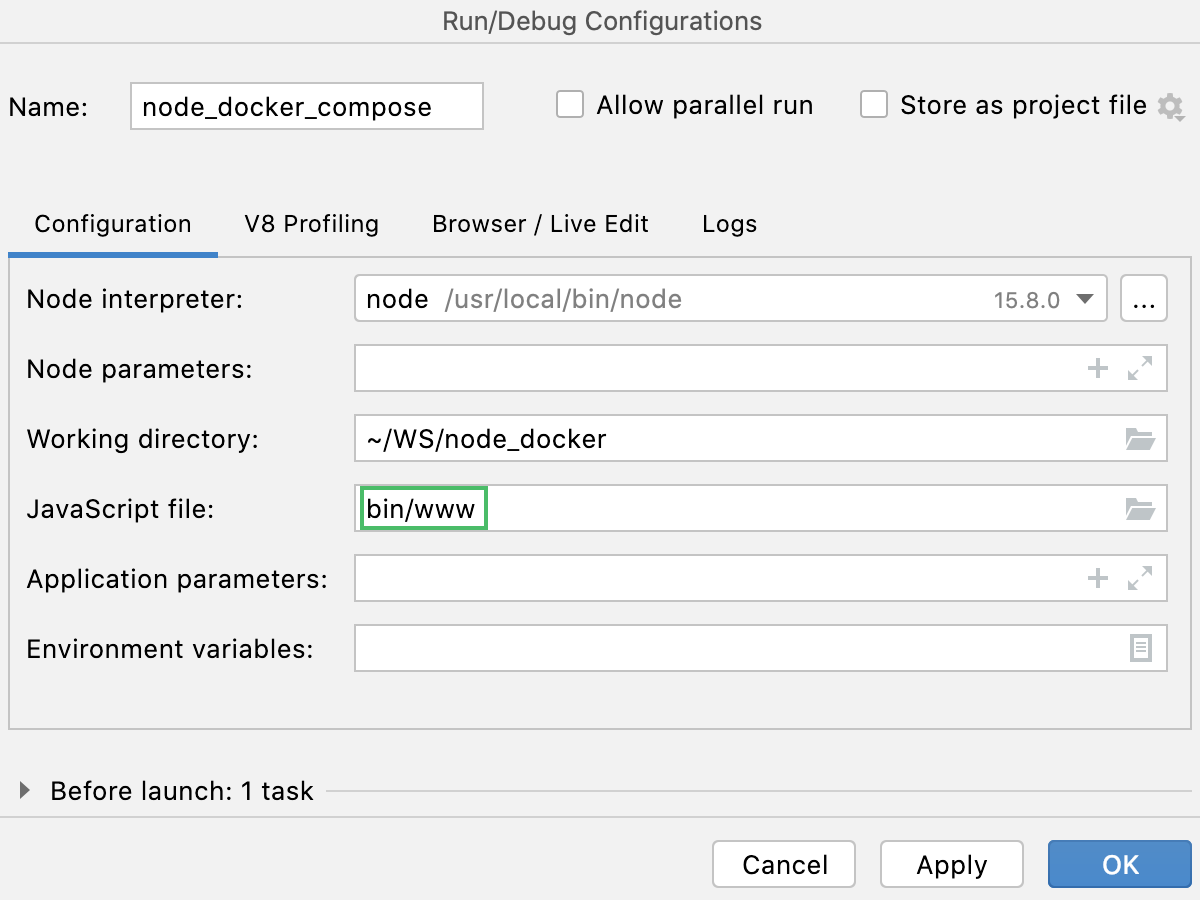
Task: Toggle Allow parallel run checkbox off
Action: (x=570, y=104)
